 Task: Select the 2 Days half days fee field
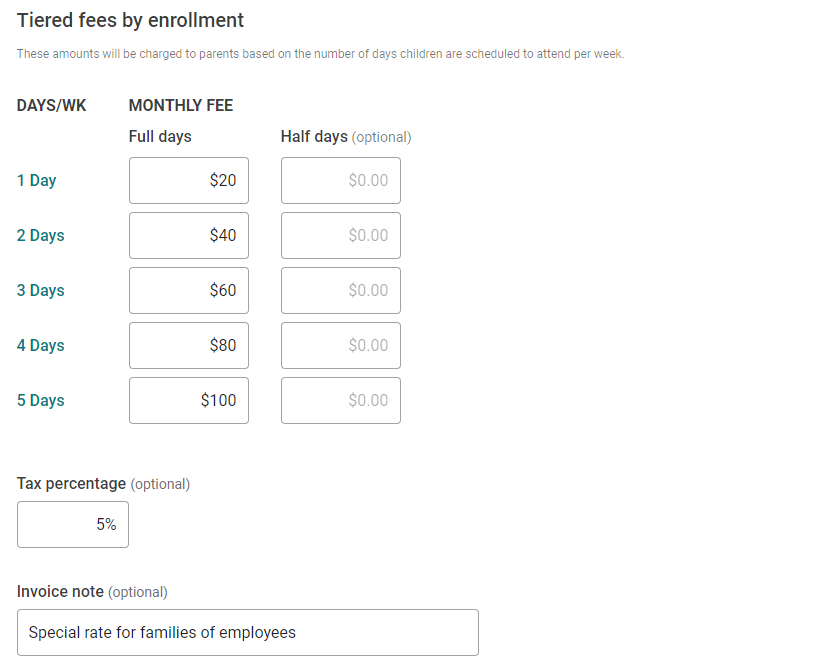point(341,236)
